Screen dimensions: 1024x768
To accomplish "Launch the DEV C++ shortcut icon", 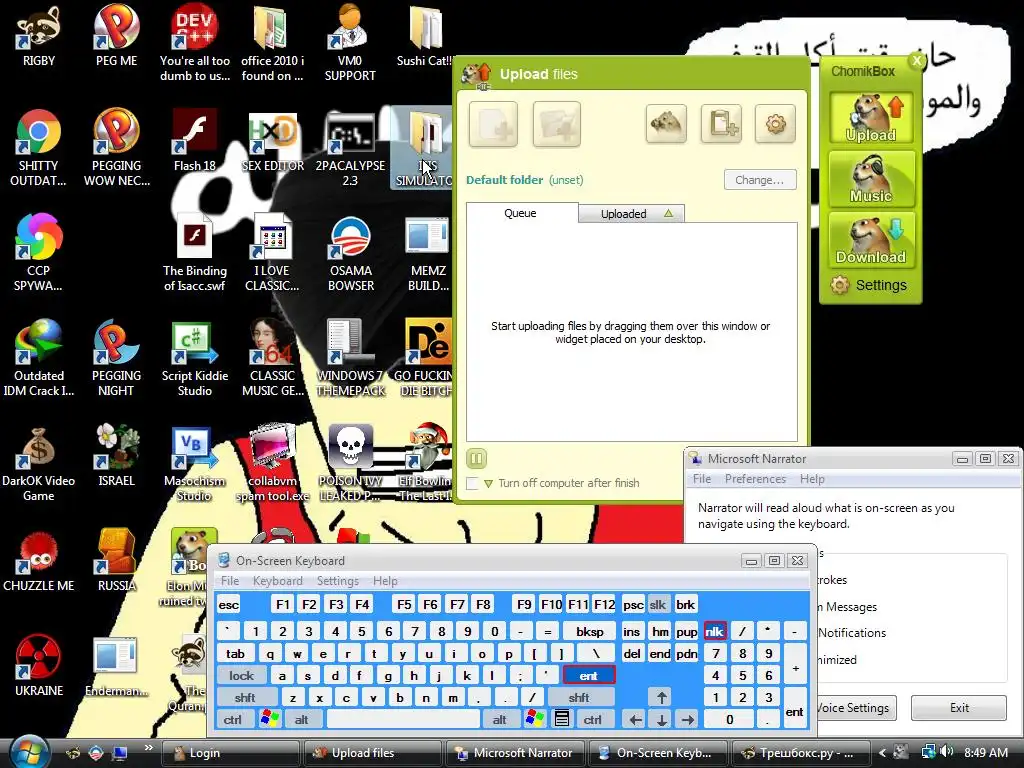I will [194, 27].
